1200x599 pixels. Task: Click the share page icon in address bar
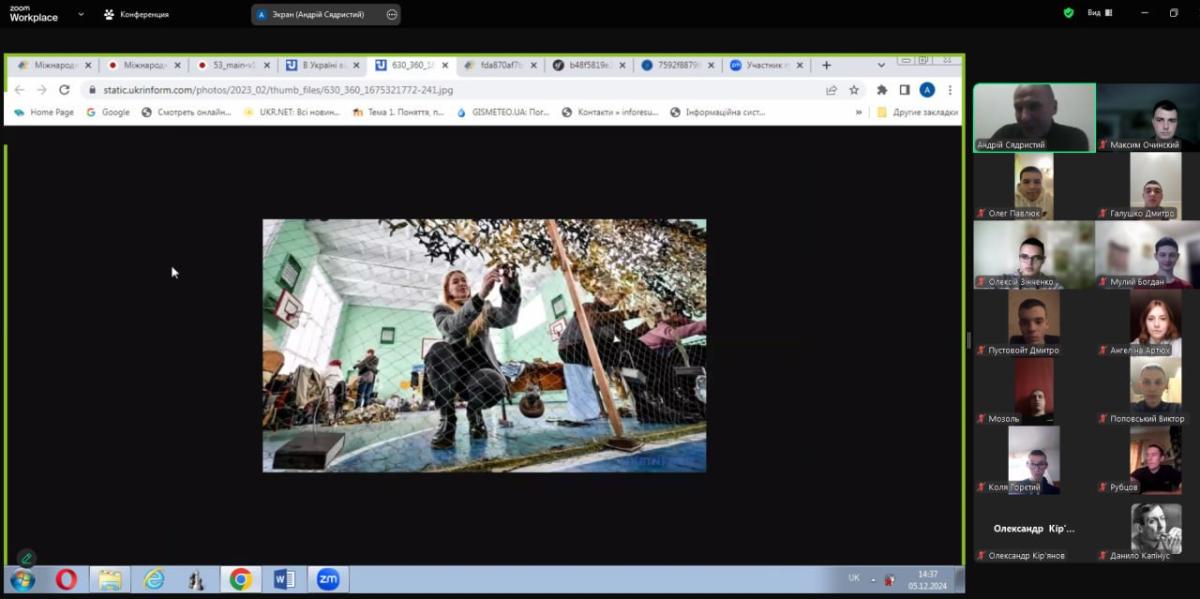coord(831,90)
